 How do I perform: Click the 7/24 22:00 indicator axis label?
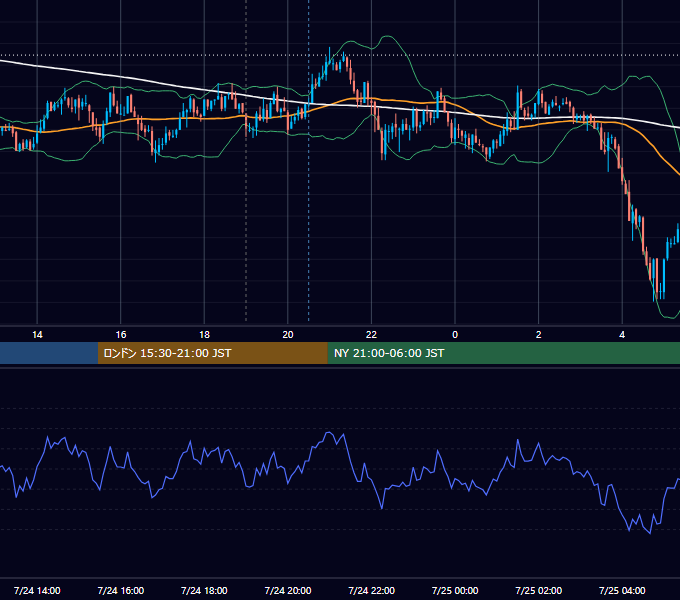(x=372, y=590)
